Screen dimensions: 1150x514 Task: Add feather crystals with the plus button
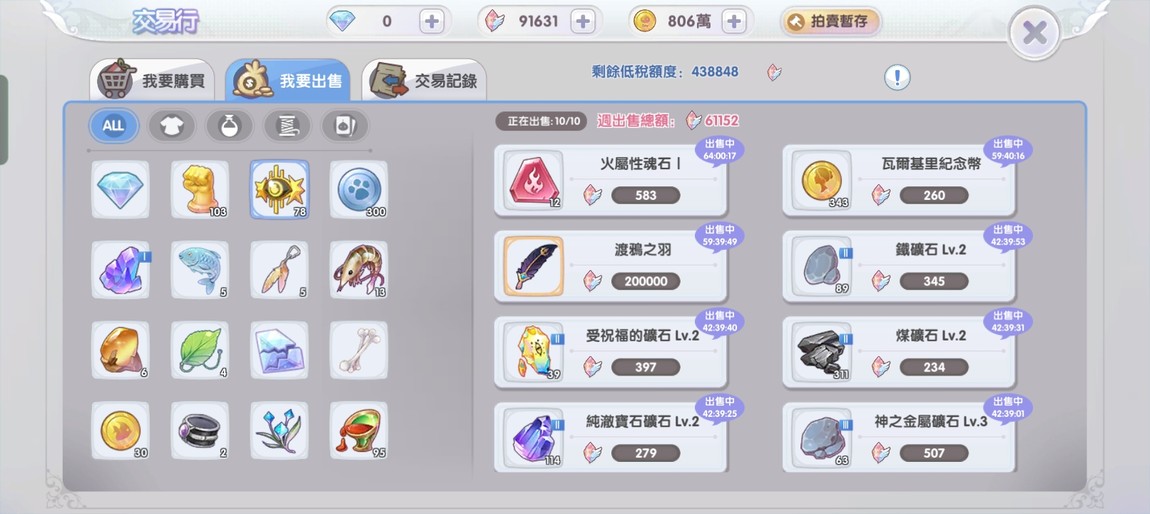tap(582, 21)
